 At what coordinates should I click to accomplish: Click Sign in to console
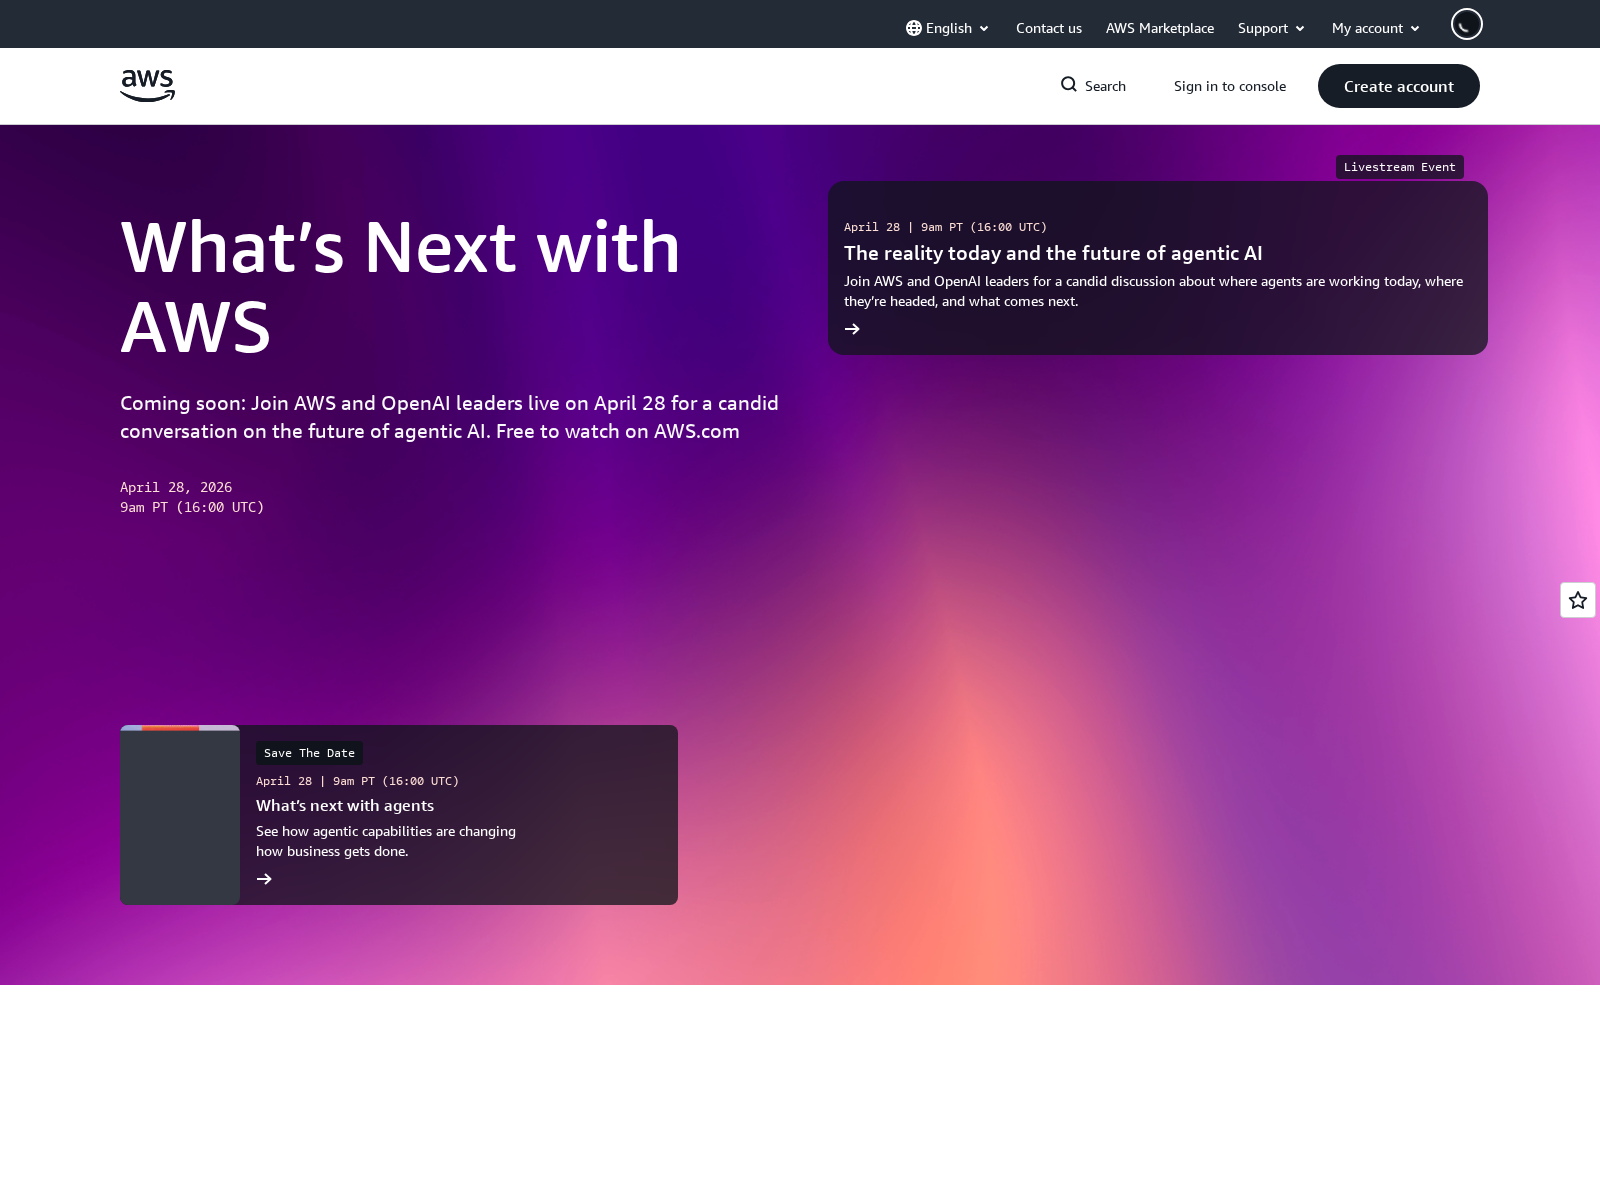coord(1230,86)
